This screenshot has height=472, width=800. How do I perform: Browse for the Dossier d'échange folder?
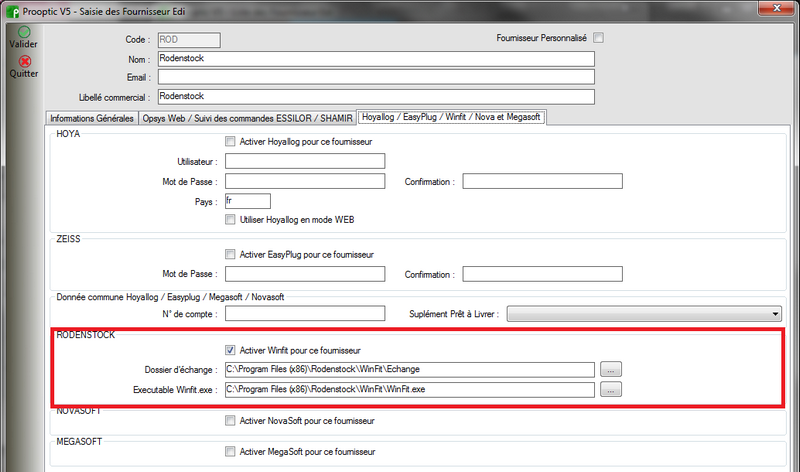pos(611,369)
